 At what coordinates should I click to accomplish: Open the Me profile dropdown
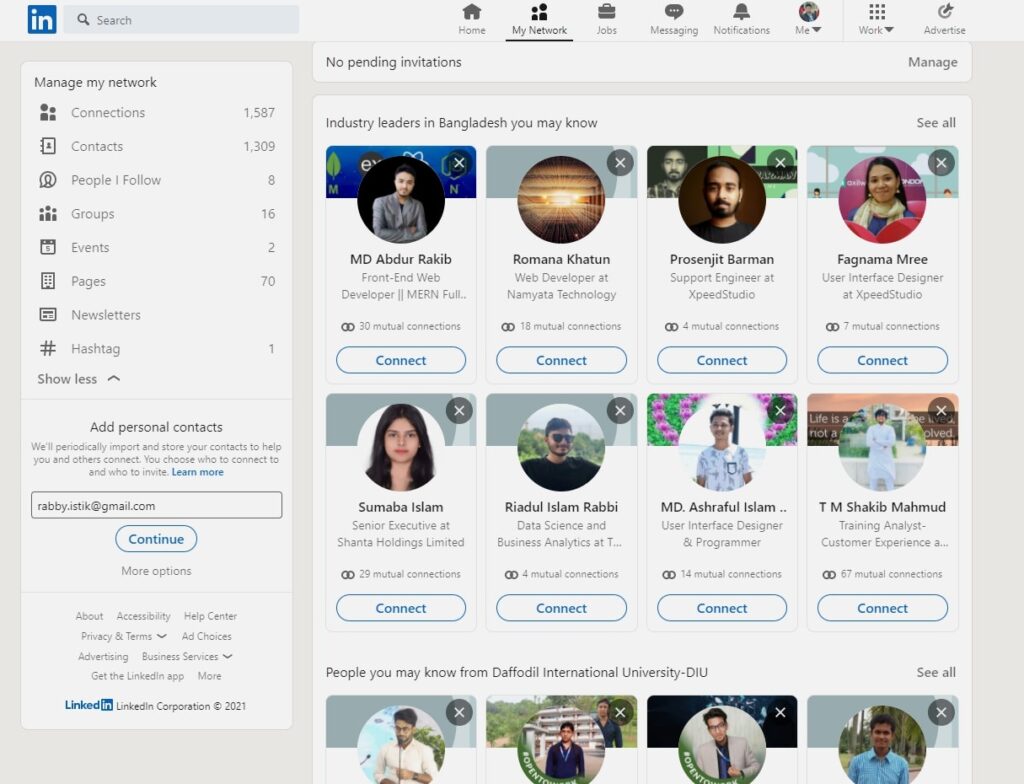click(x=808, y=19)
